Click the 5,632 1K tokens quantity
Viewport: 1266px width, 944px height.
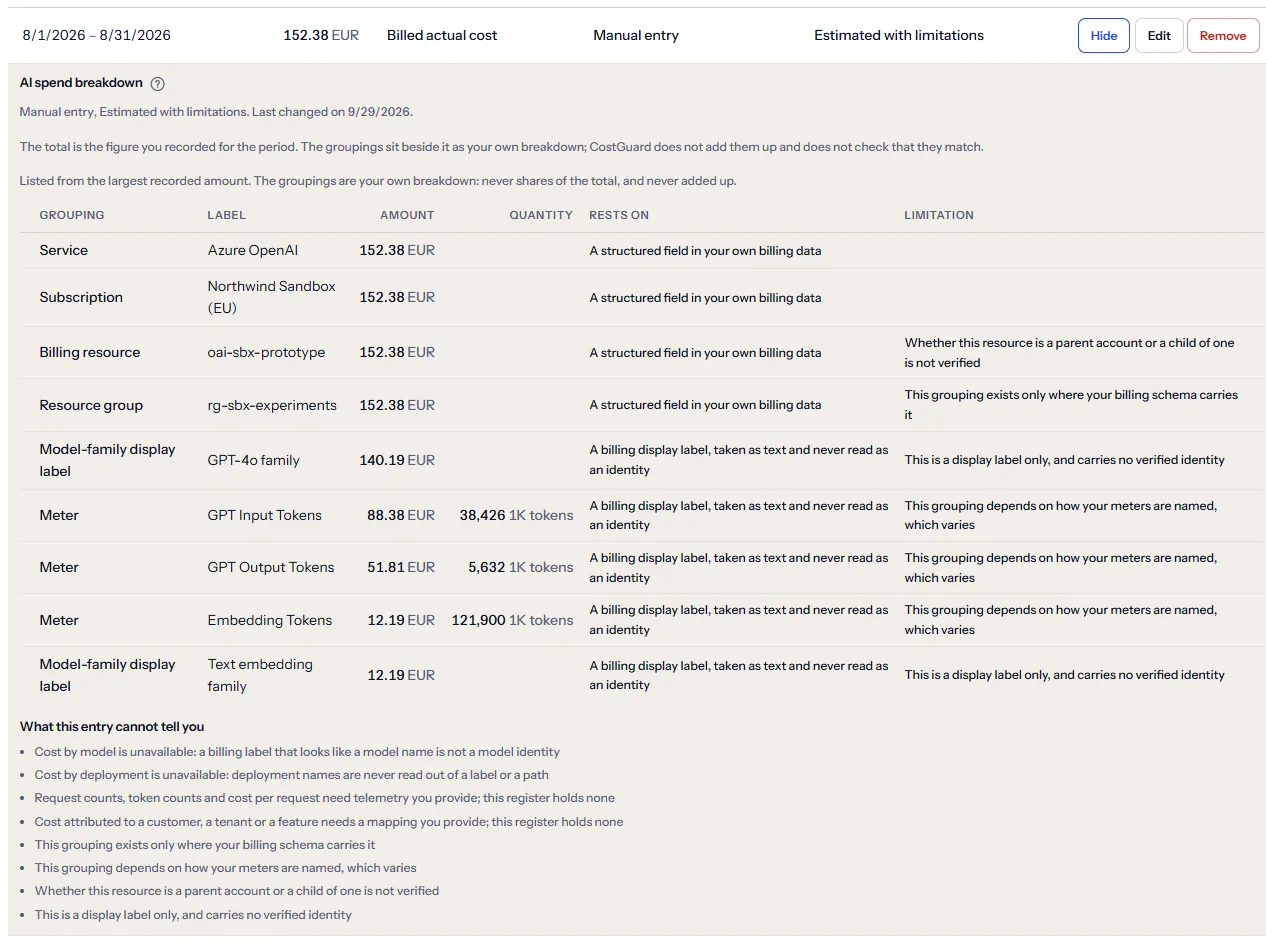coord(521,567)
